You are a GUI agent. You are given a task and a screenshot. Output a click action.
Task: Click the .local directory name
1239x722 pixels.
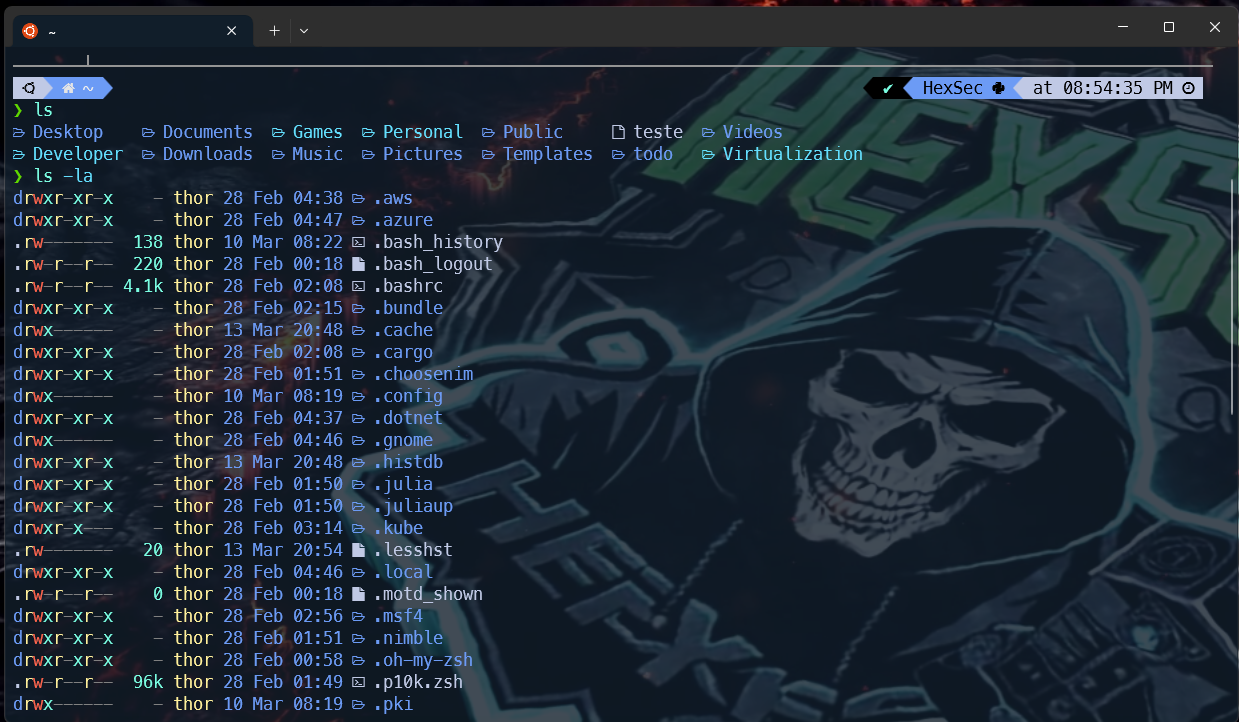(403, 572)
